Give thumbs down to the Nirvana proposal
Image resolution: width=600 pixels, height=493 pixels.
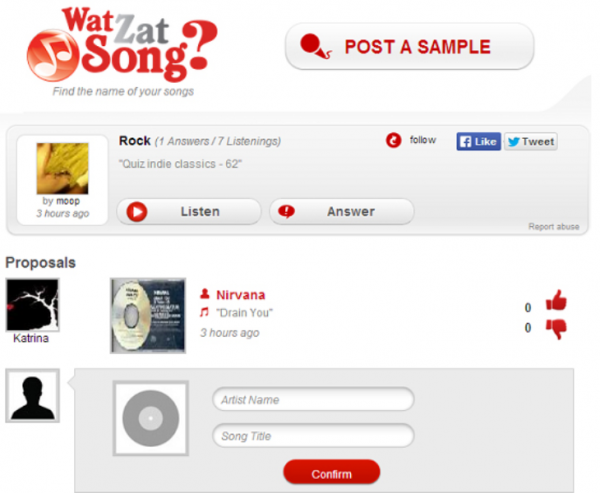(x=556, y=328)
